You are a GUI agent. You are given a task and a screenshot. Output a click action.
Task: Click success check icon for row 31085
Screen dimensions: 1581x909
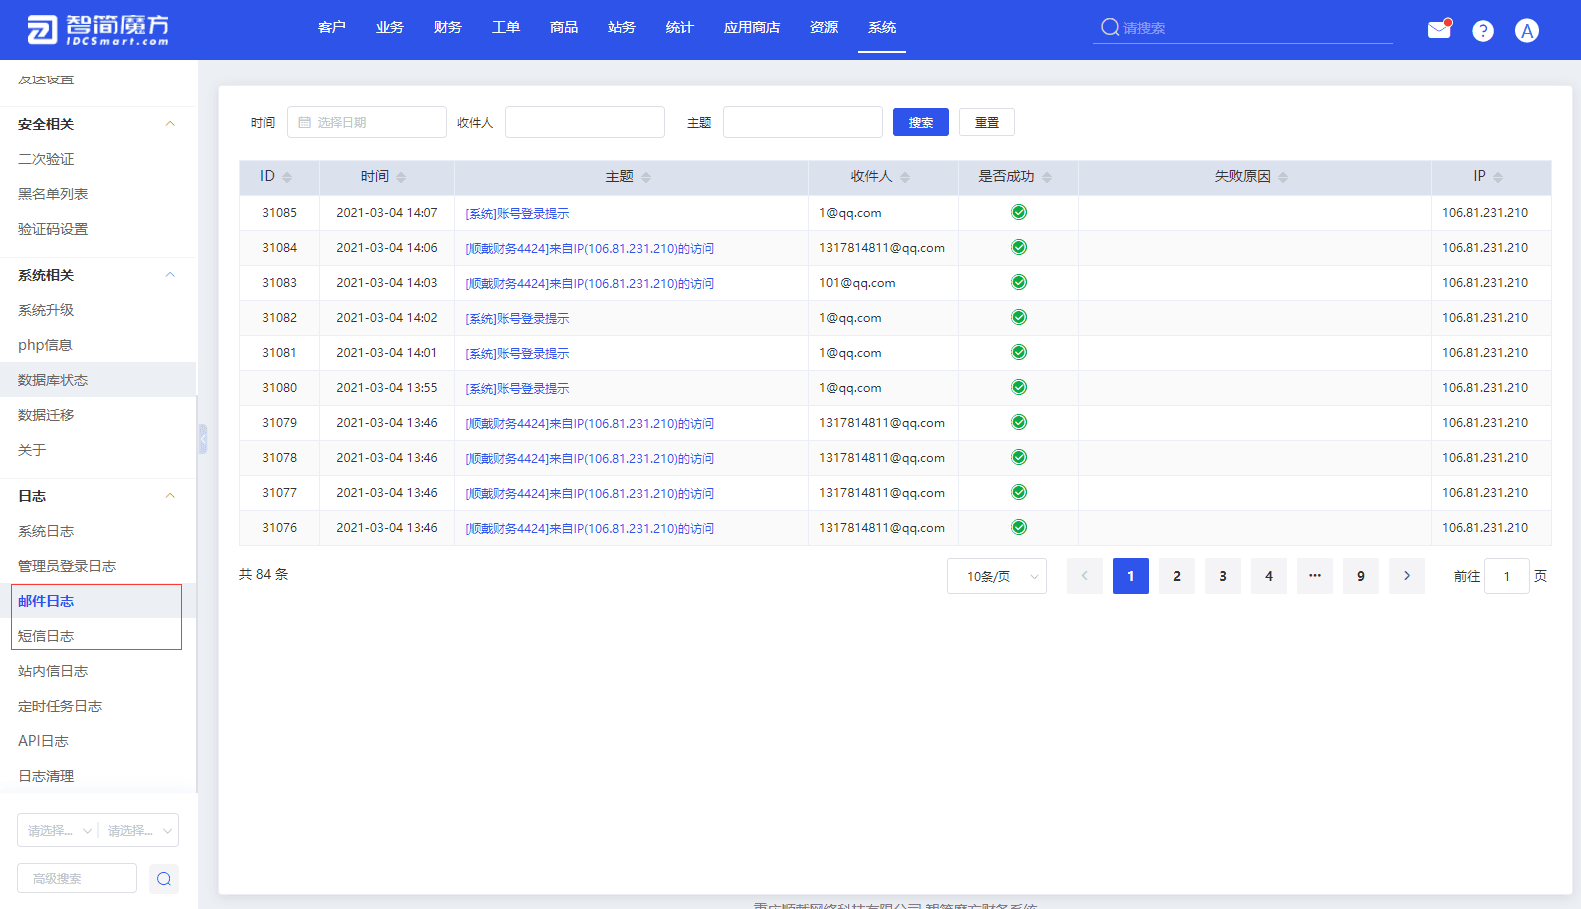(x=1019, y=212)
